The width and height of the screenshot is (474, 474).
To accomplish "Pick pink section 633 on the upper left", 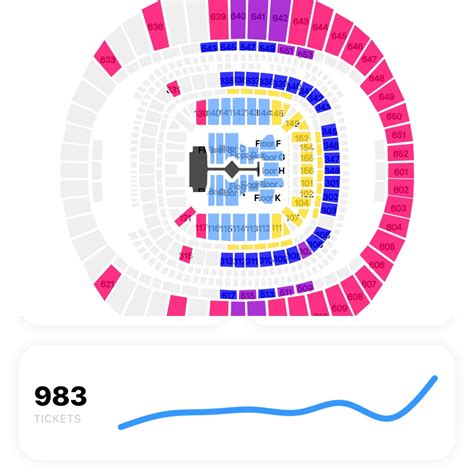I will pos(108,59).
